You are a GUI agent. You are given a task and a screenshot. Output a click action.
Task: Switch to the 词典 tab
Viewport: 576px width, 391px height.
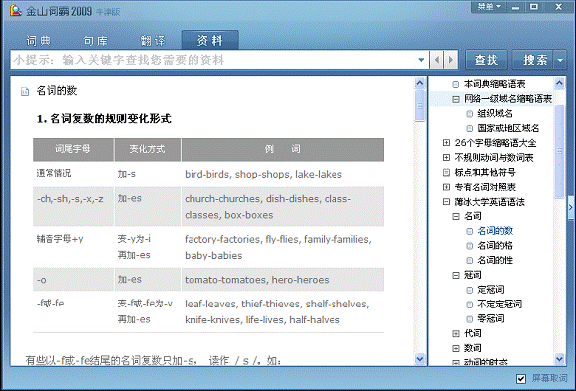click(x=39, y=41)
